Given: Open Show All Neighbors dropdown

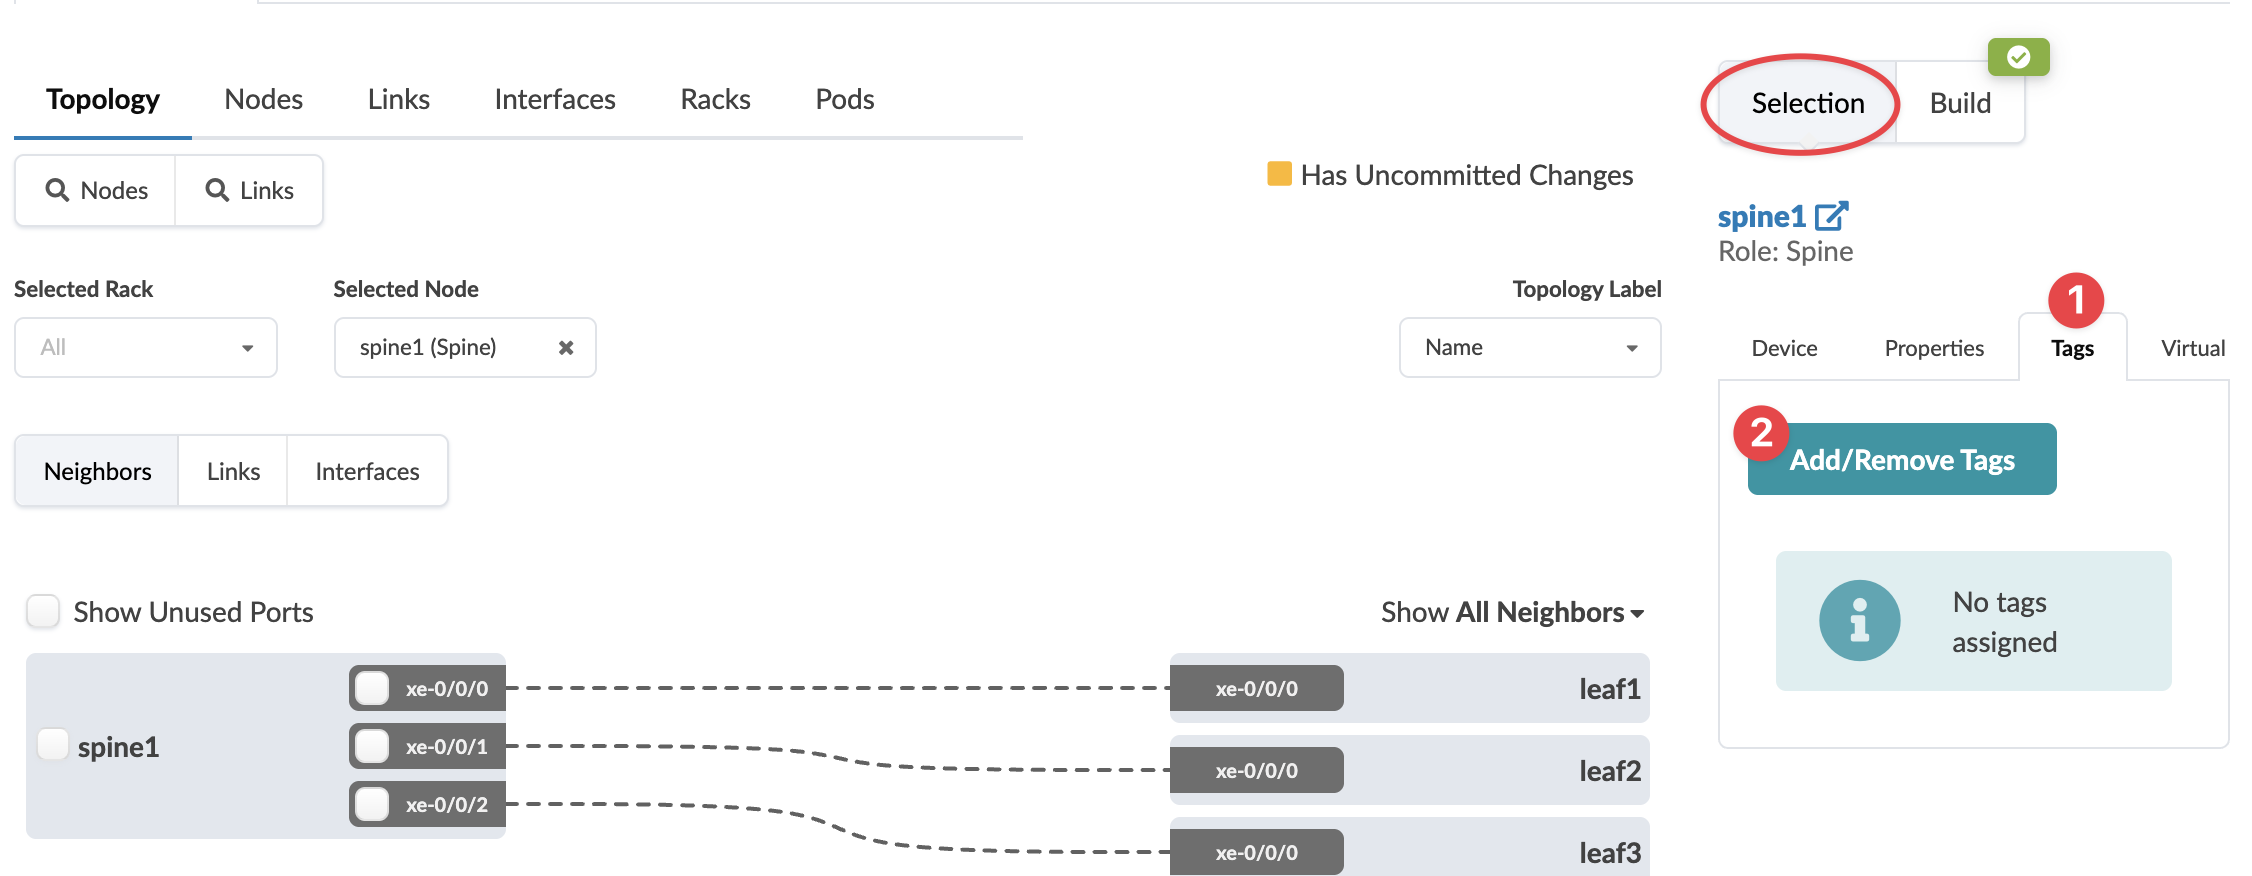Looking at the screenshot, I should click(1512, 612).
